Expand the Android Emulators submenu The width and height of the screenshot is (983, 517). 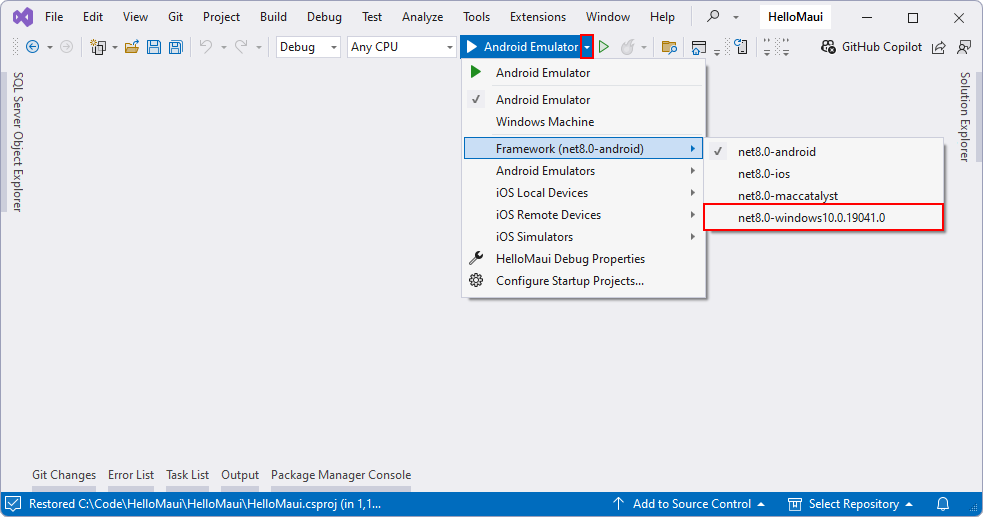coord(584,170)
